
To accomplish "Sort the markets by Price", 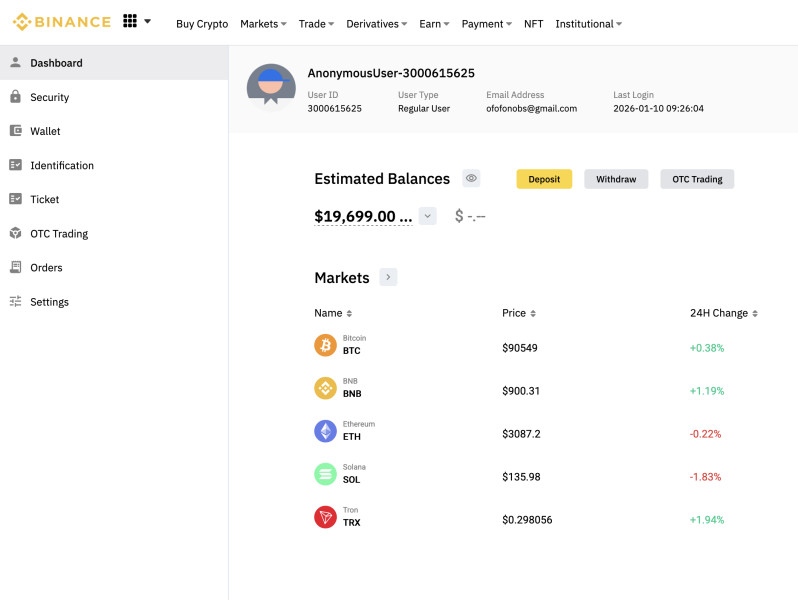I will (x=519, y=313).
